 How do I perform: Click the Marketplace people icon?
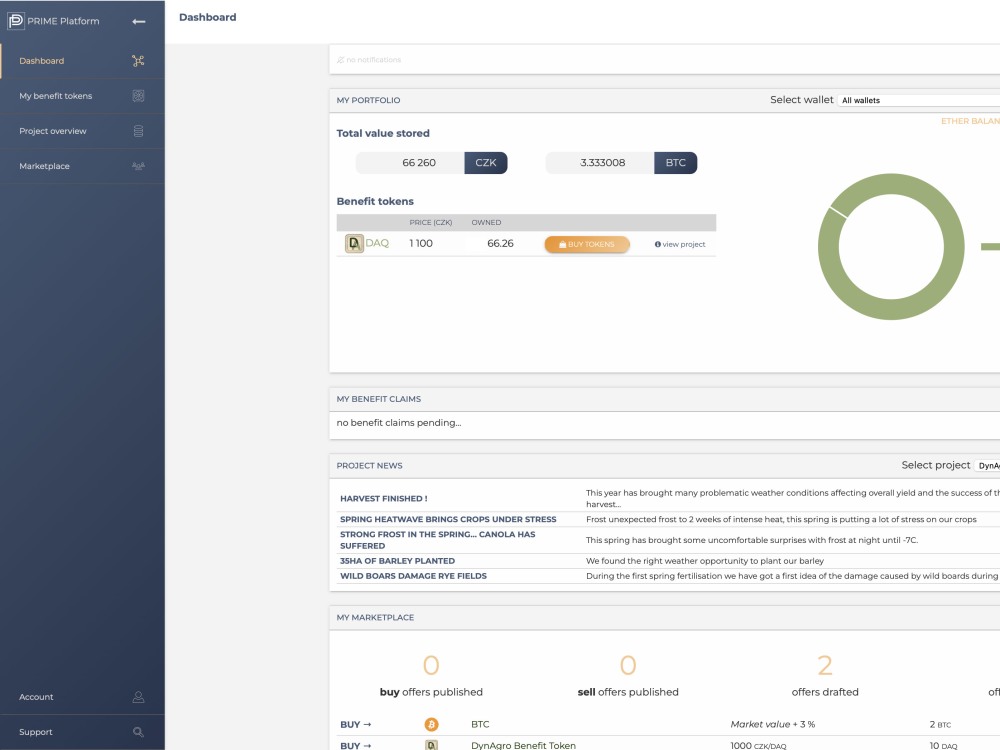click(138, 166)
